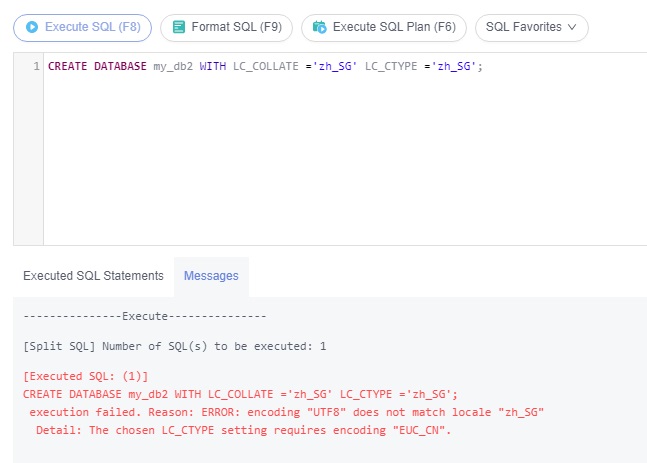The width and height of the screenshot is (647, 463).
Task: Click my_db2 in the editor statement
Action: [x=173, y=66]
